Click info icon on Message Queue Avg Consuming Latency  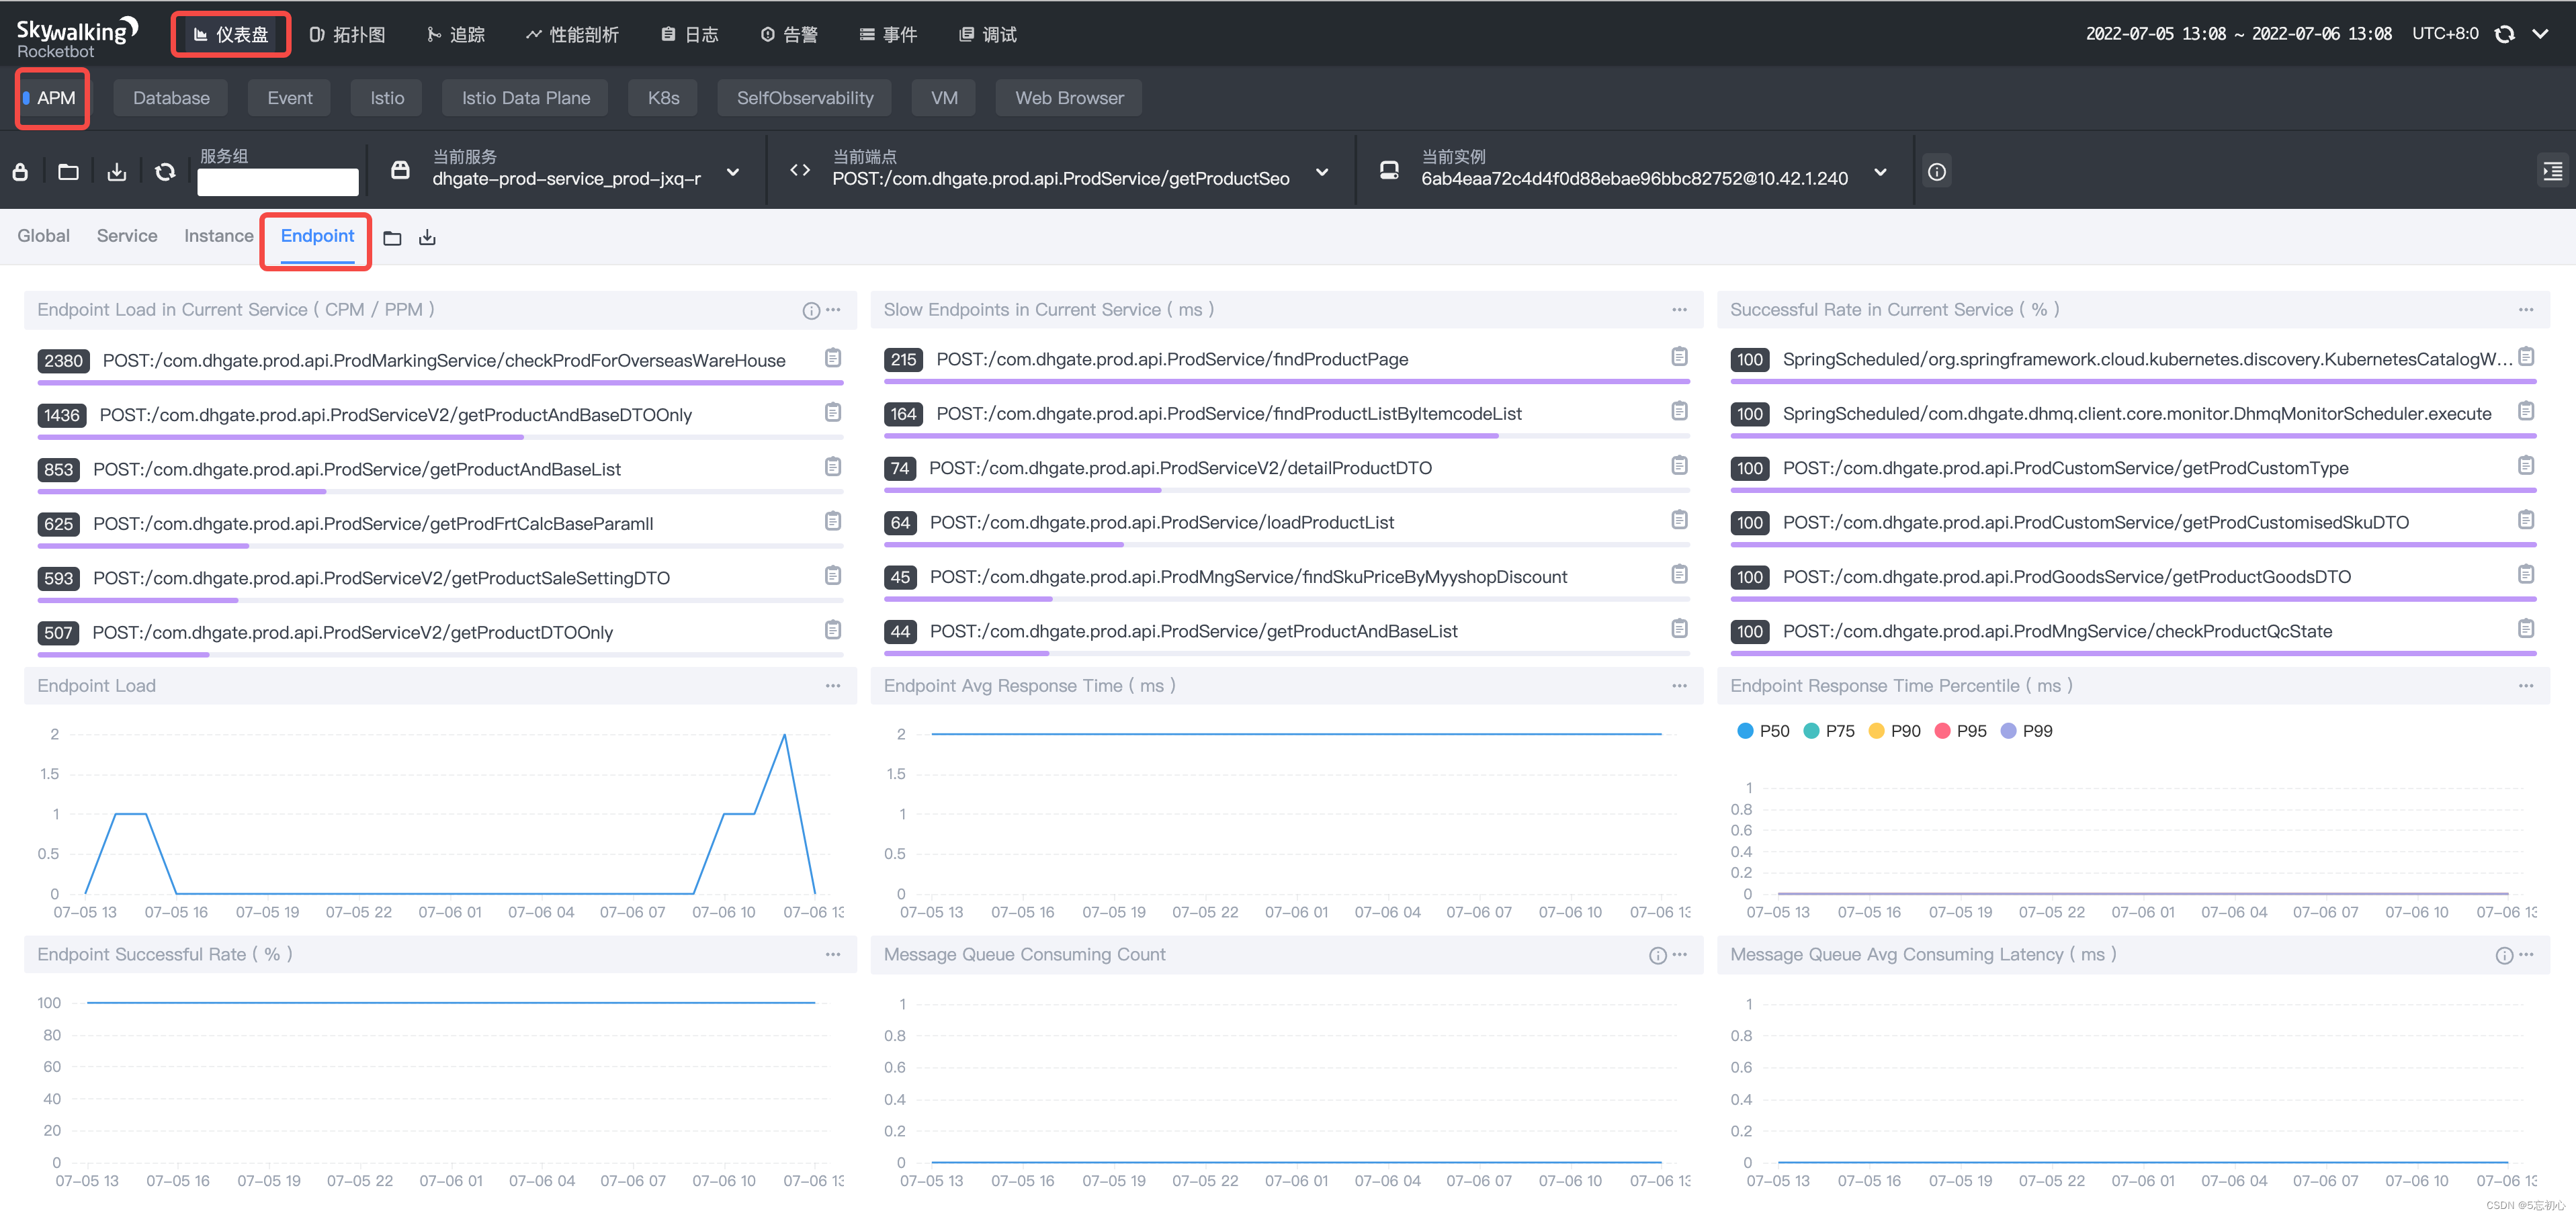[x=2504, y=956]
